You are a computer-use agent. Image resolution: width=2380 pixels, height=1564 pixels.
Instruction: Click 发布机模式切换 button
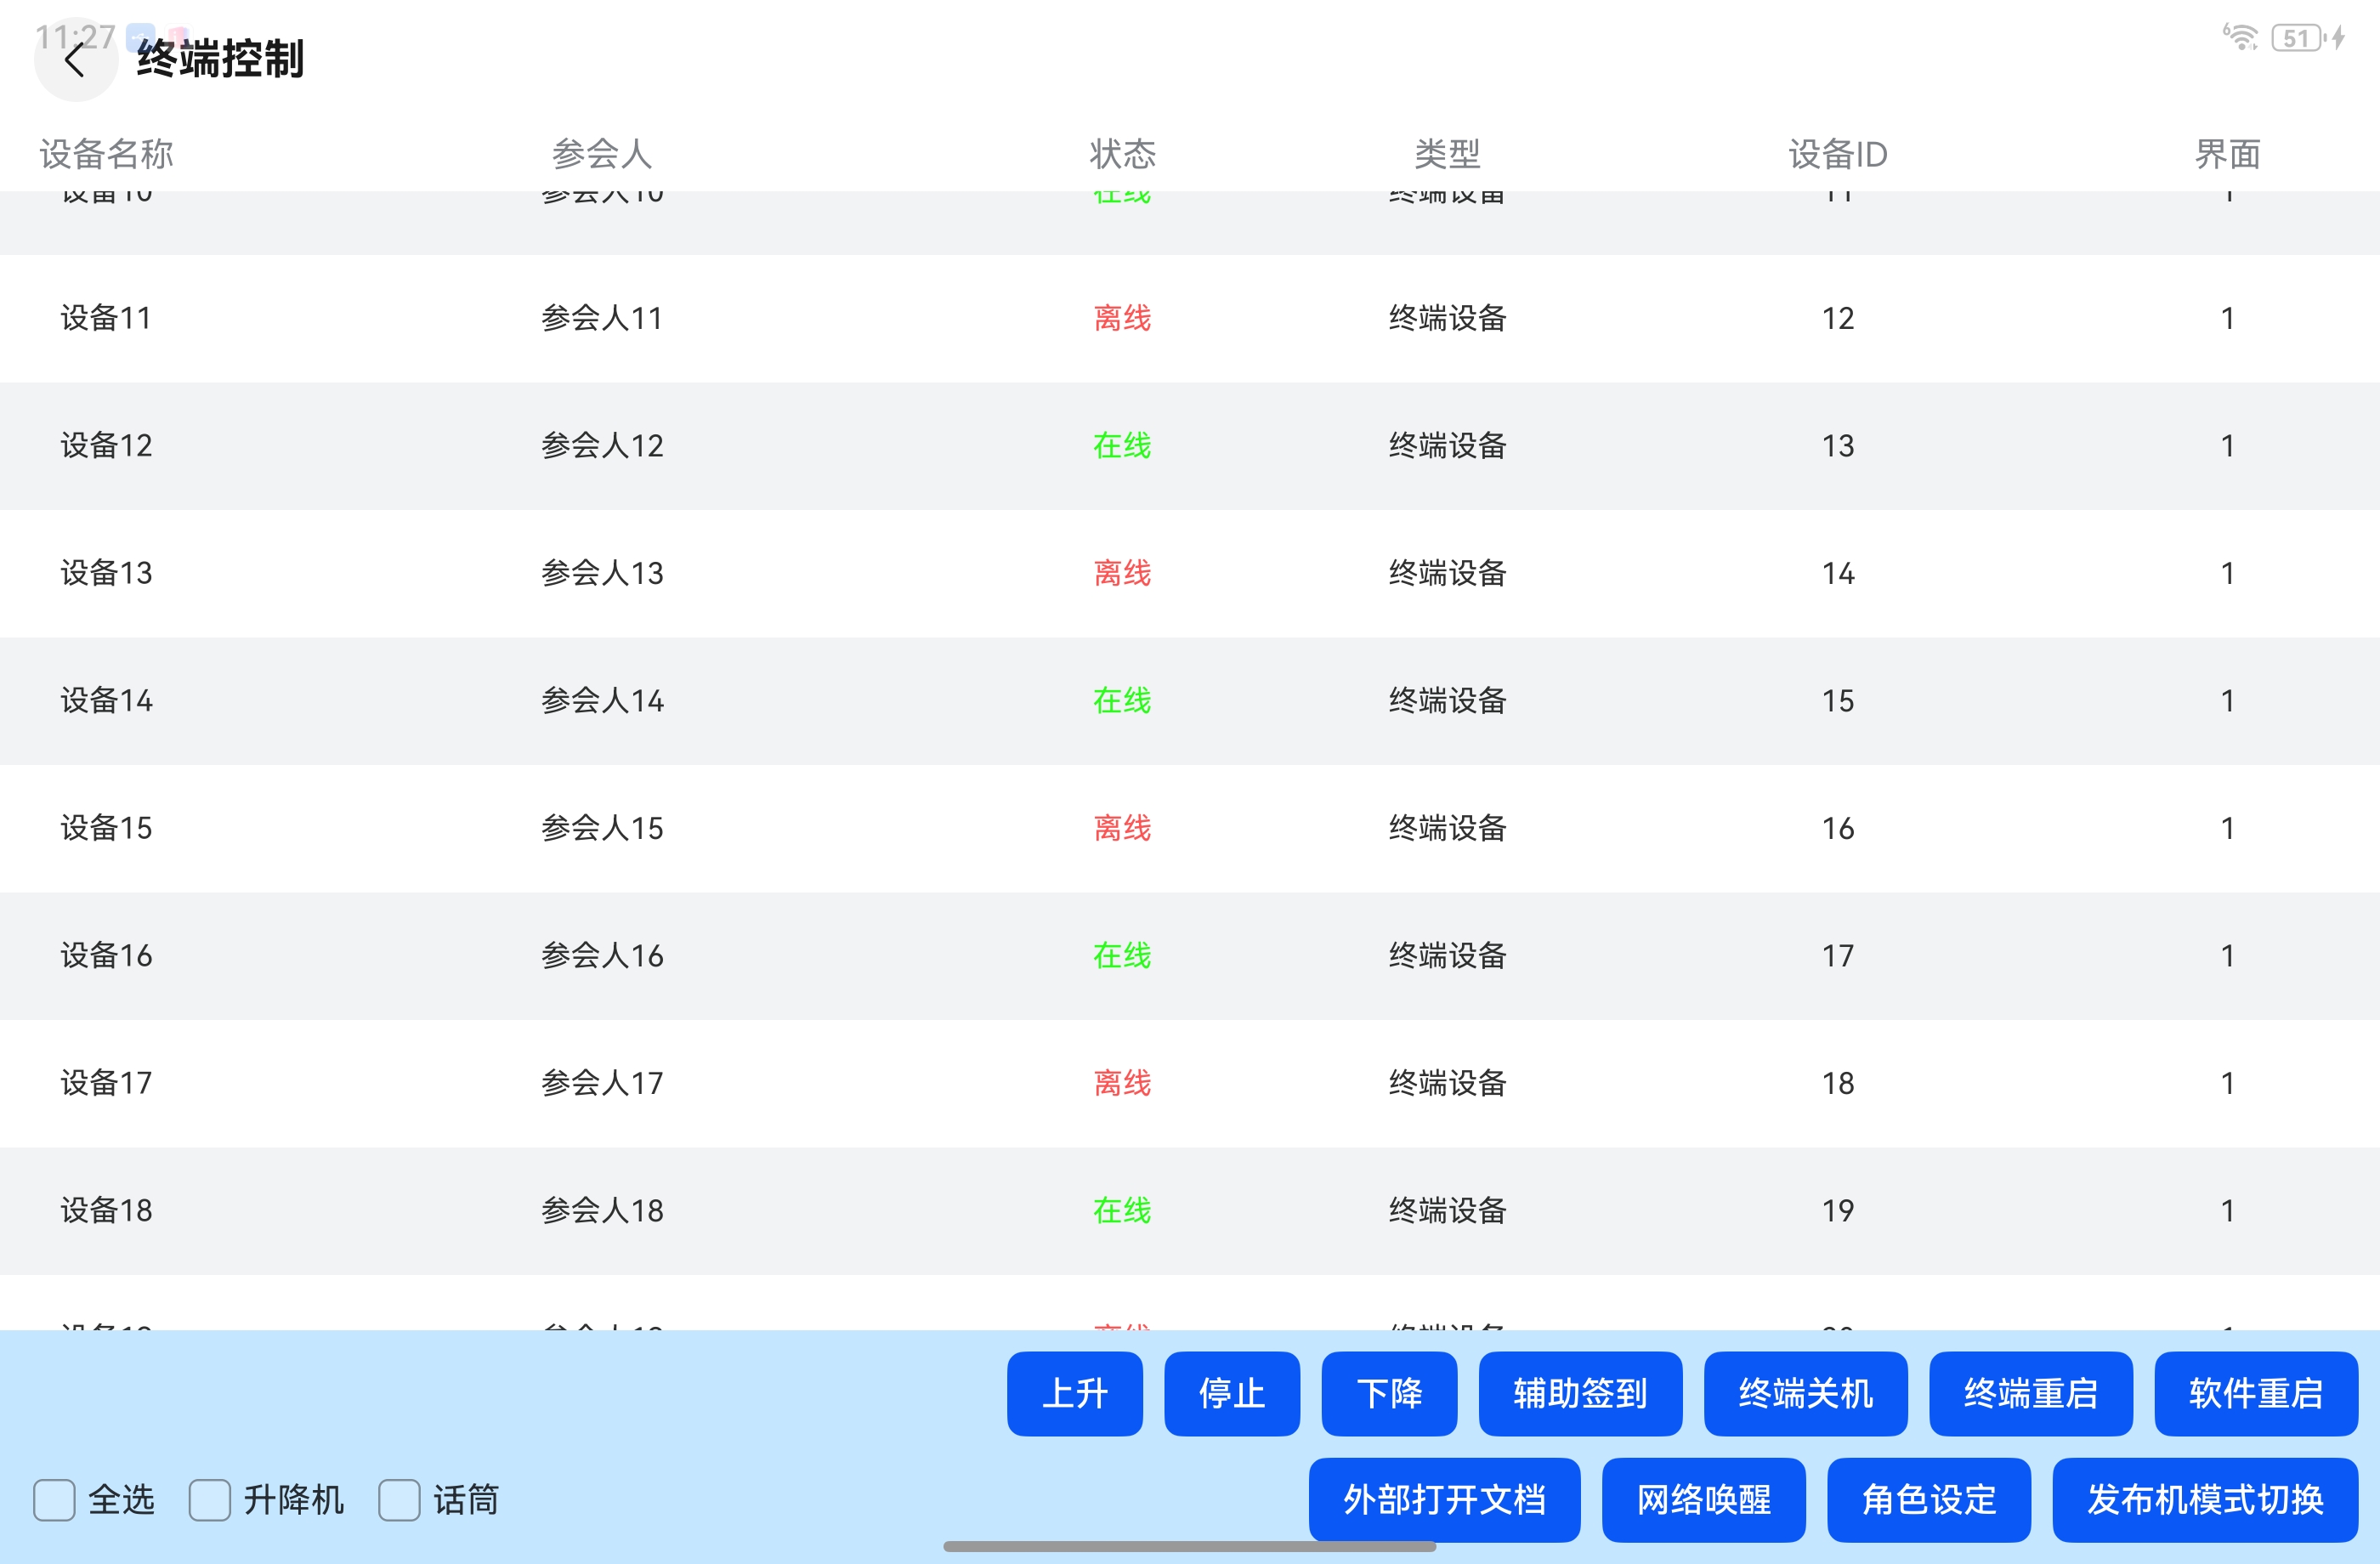pos(2204,1499)
